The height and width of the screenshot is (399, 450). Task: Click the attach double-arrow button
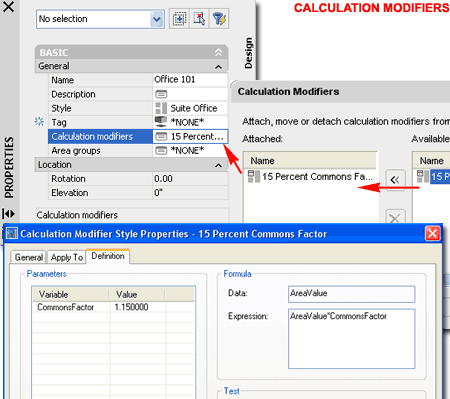pyautogui.click(x=395, y=180)
